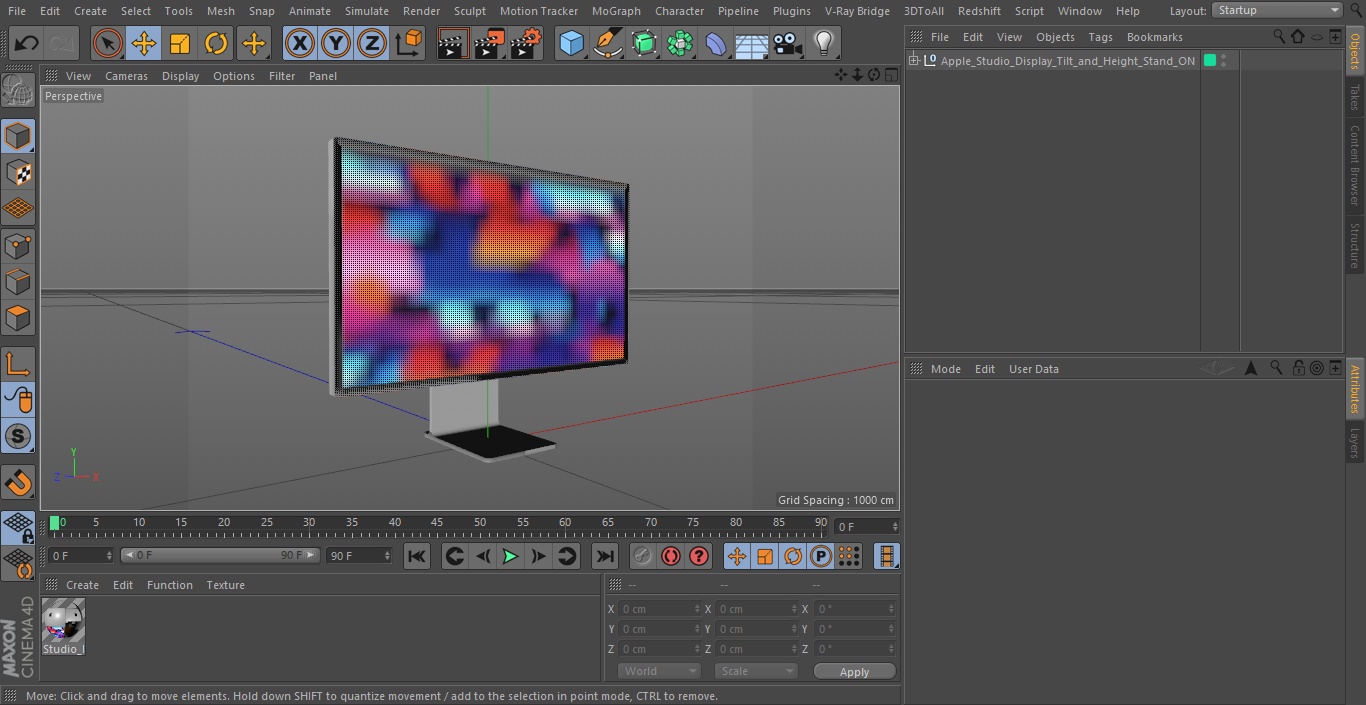Open the Attributes side tab
The height and width of the screenshot is (705, 1366).
(1355, 390)
